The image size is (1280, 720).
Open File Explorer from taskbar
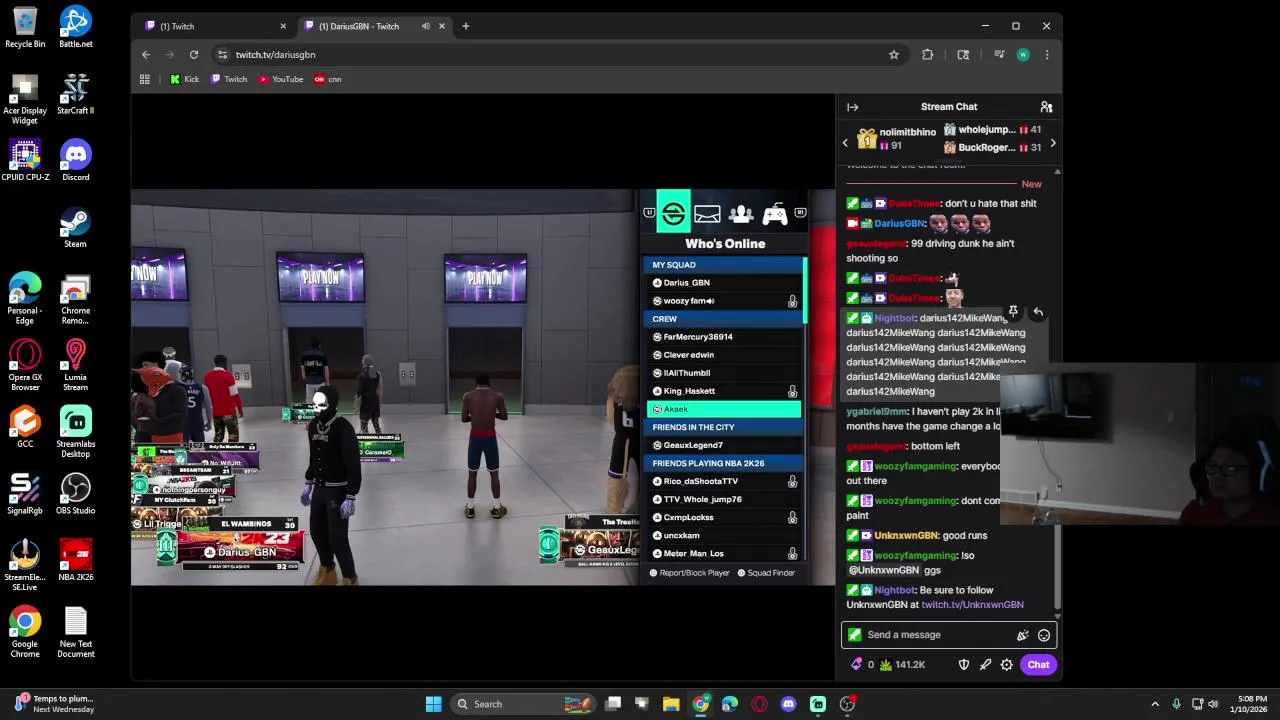pyautogui.click(x=671, y=704)
